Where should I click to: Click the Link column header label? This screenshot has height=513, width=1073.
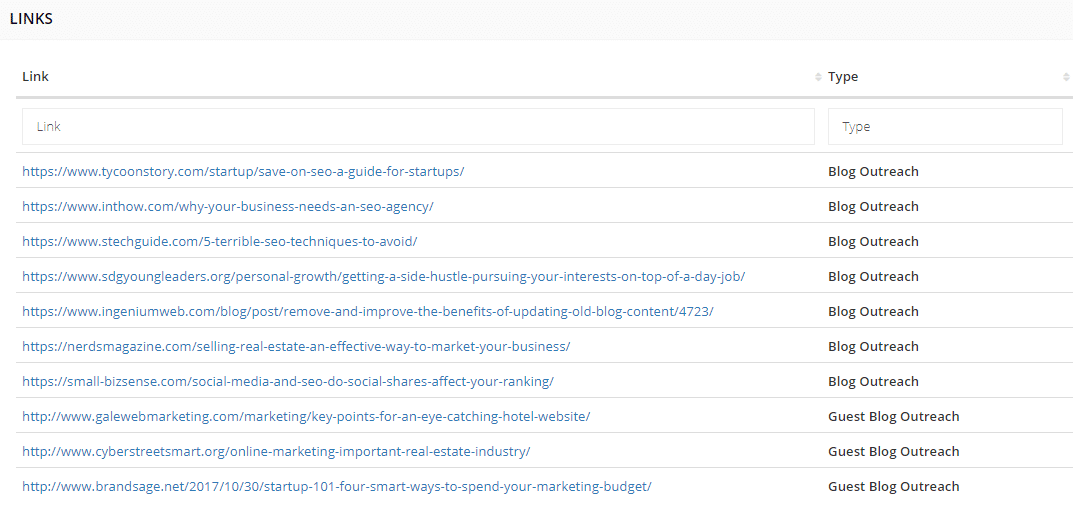coord(36,77)
